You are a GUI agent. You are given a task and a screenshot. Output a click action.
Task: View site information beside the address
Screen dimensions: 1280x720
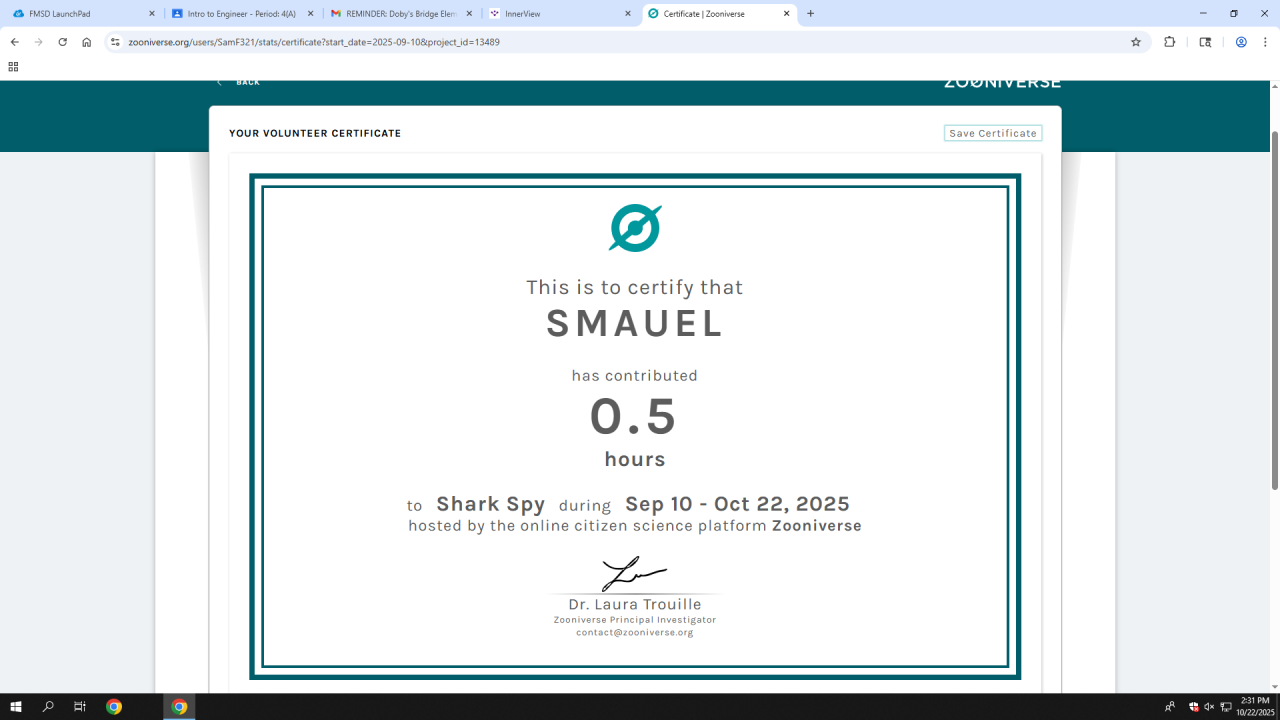(115, 42)
